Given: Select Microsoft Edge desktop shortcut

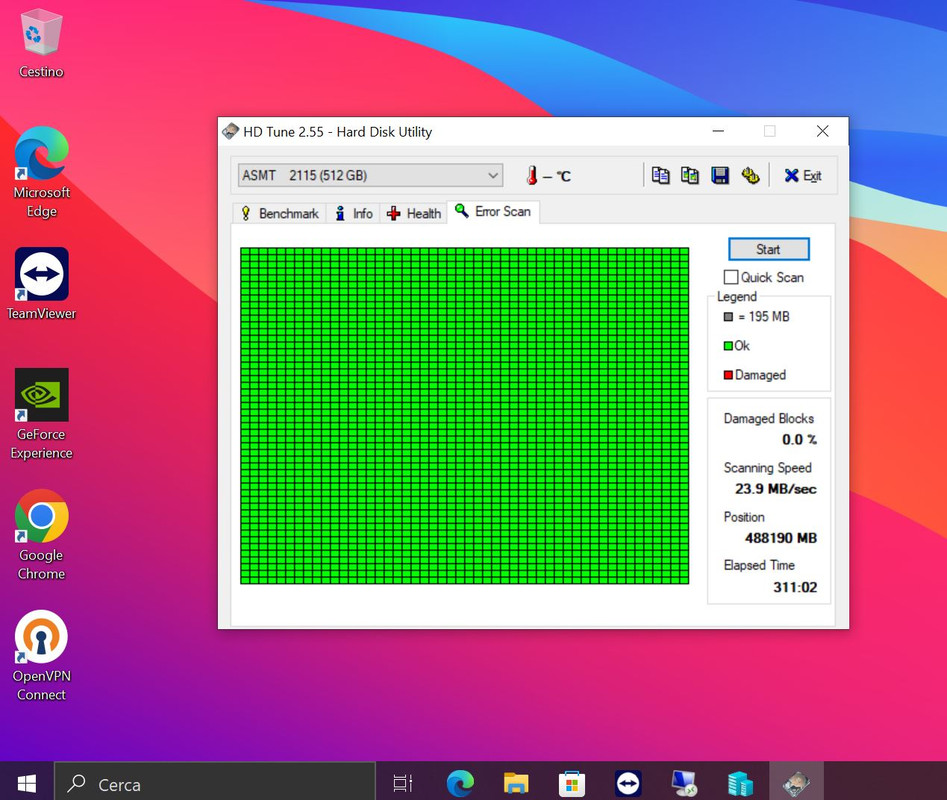Looking at the screenshot, I should pyautogui.click(x=41, y=172).
